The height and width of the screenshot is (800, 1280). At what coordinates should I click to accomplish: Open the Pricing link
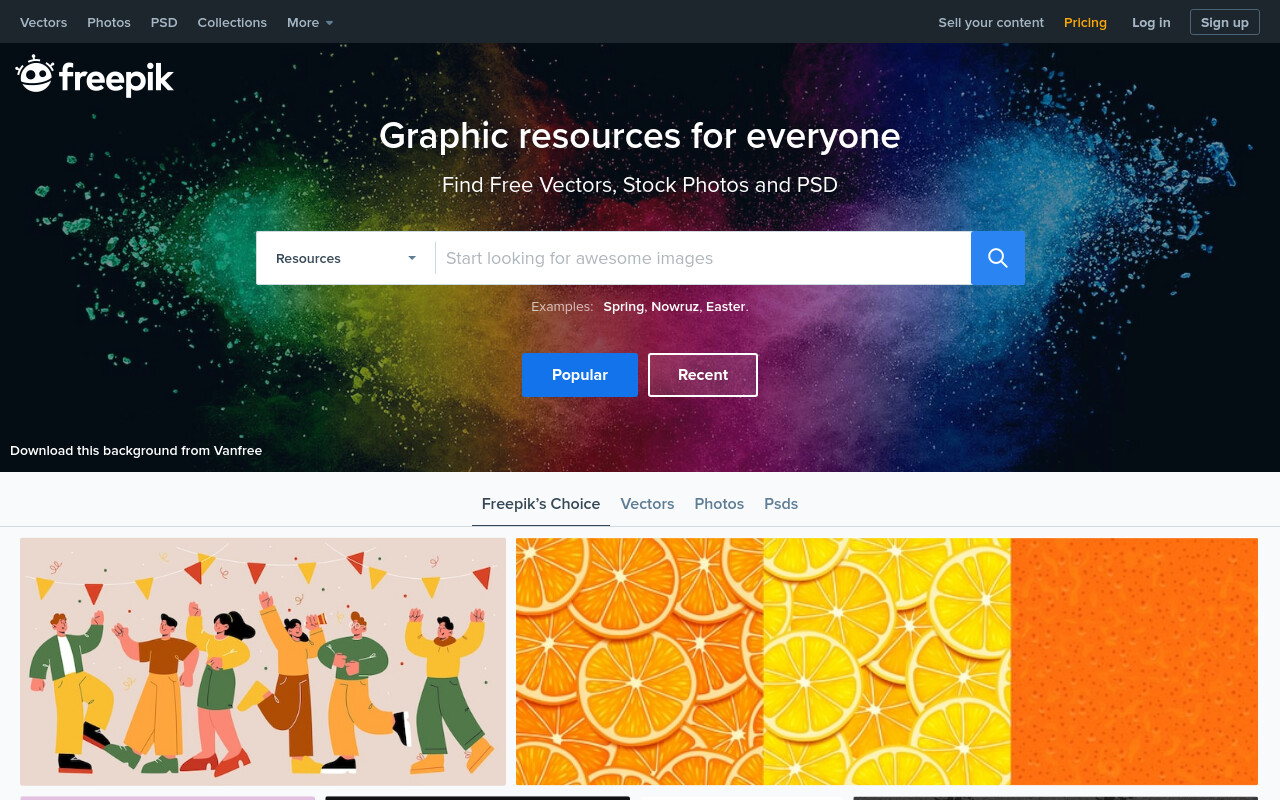pyautogui.click(x=1085, y=22)
